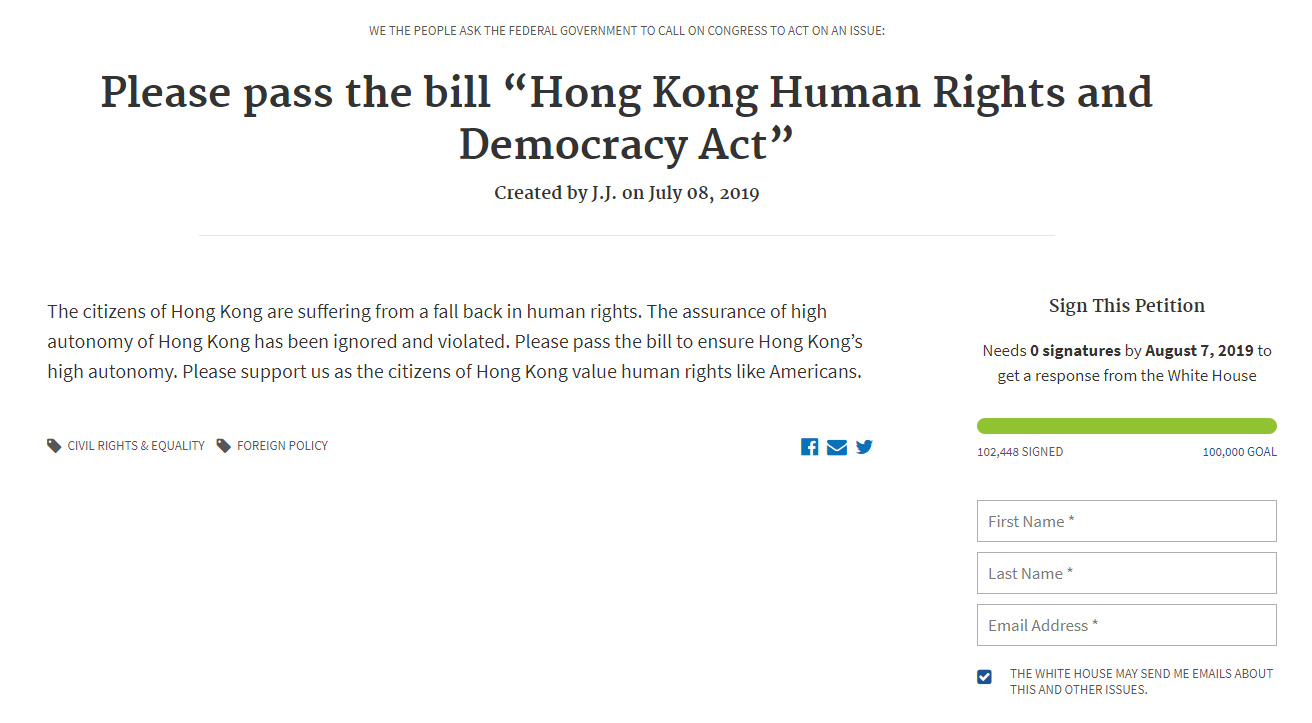Click the "We the People ask" header text
This screenshot has width=1312, height=723.
click(x=626, y=31)
